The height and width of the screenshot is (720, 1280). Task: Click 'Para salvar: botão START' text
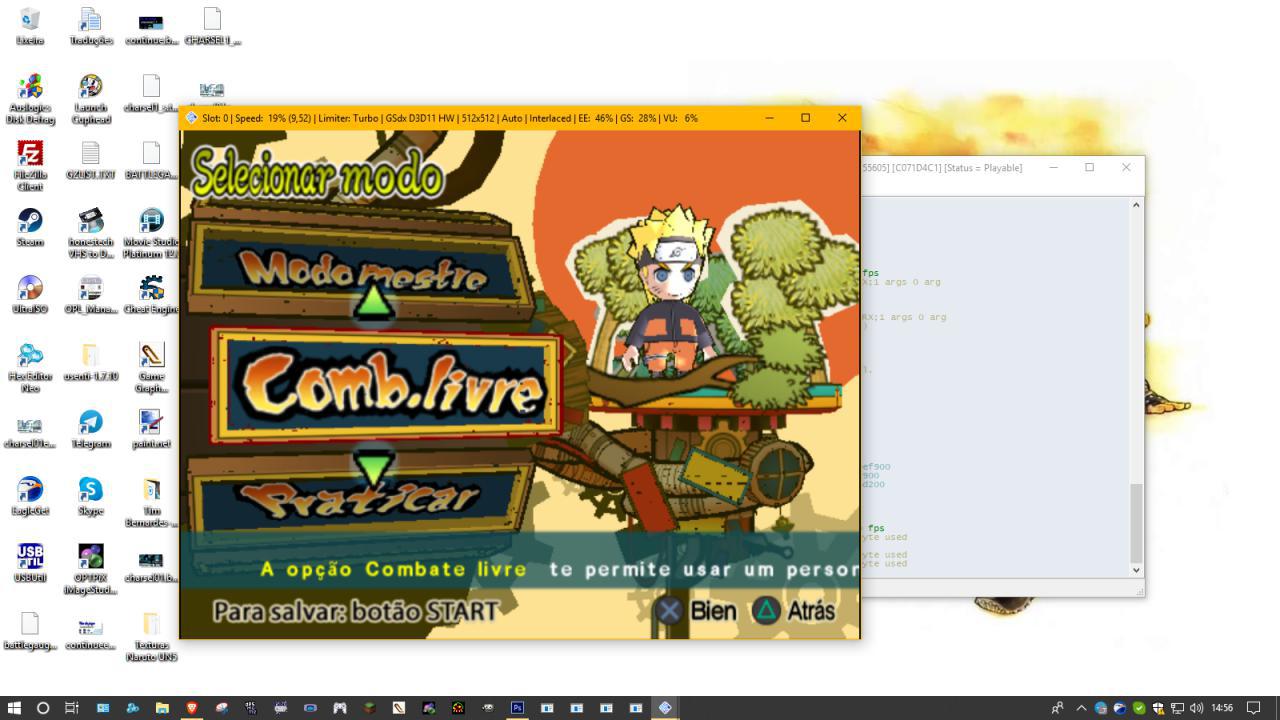click(355, 610)
